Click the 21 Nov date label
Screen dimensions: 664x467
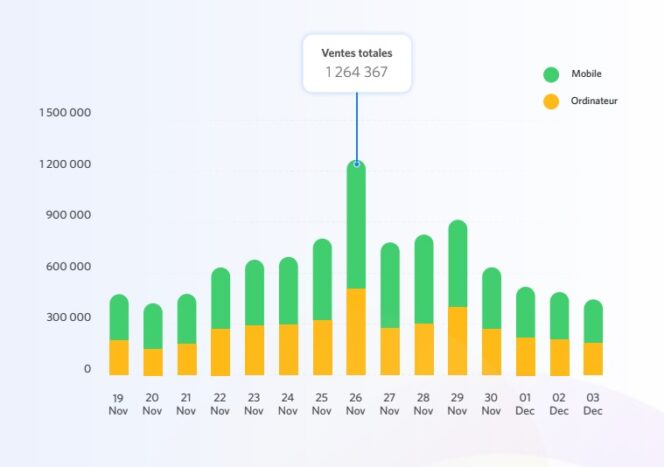pos(186,405)
